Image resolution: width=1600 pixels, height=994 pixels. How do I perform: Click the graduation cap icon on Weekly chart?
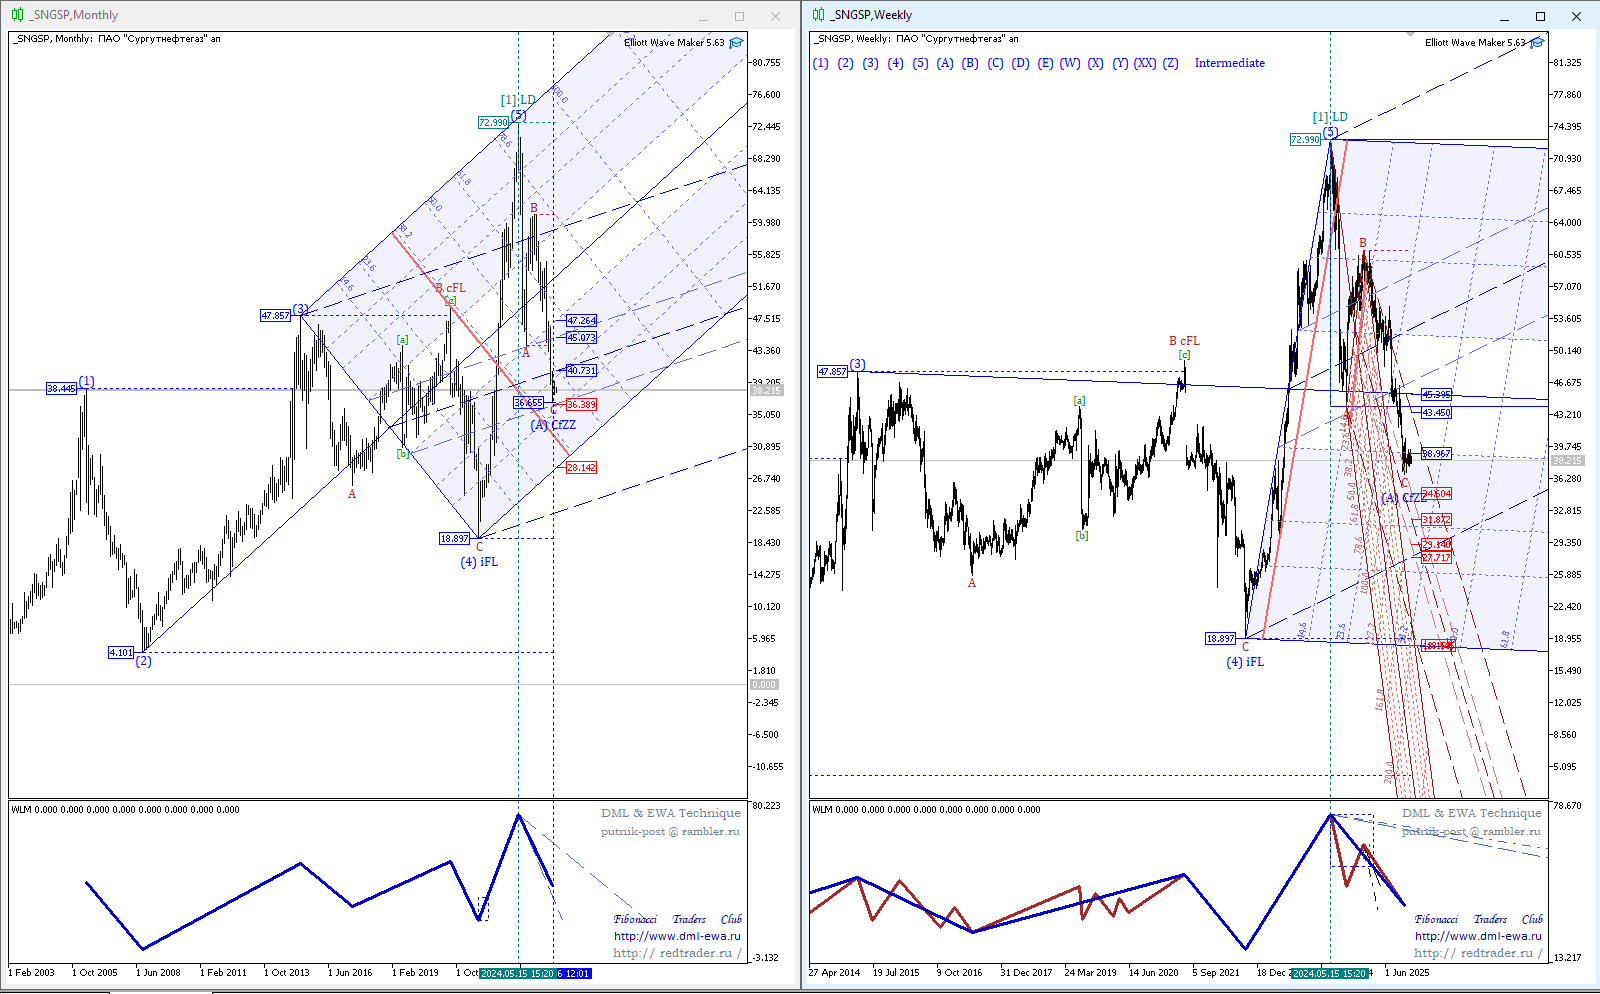tap(1537, 43)
